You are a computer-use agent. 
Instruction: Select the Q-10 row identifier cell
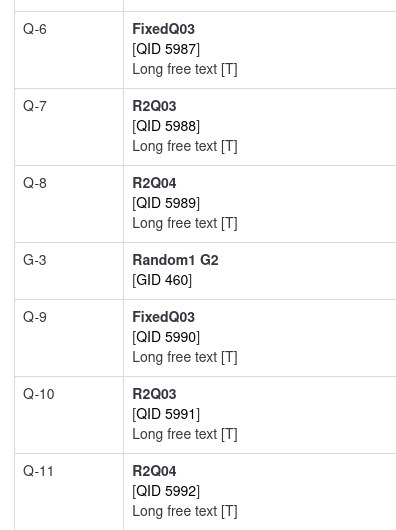(69, 415)
